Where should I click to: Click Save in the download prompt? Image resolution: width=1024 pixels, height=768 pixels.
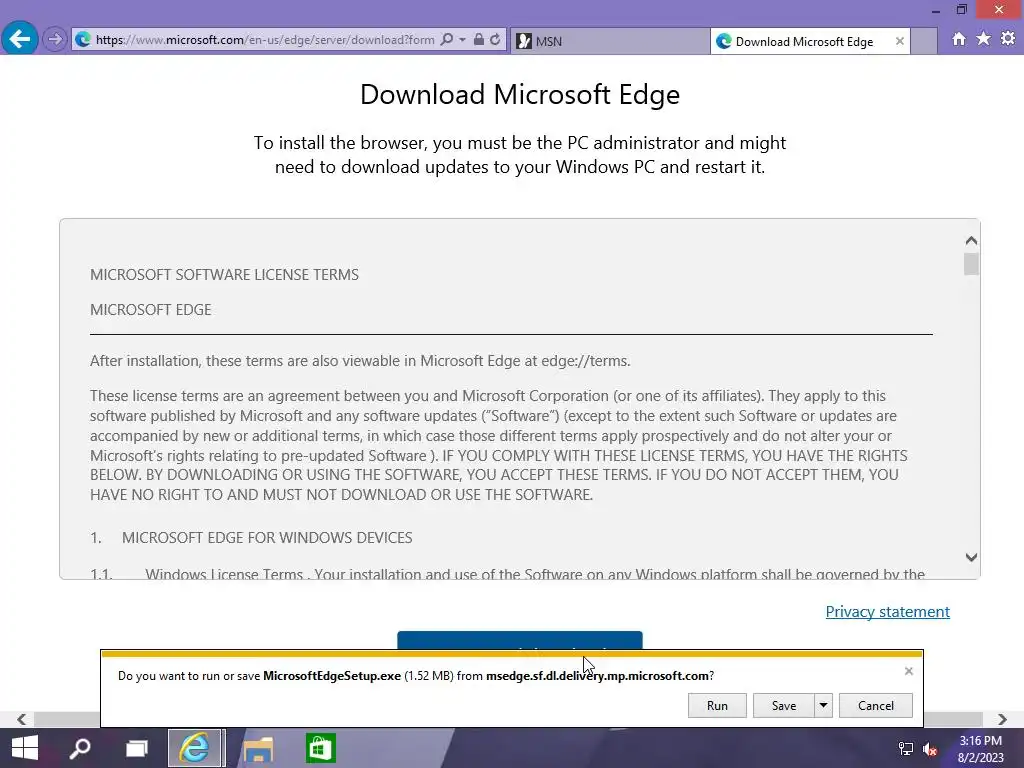784,705
